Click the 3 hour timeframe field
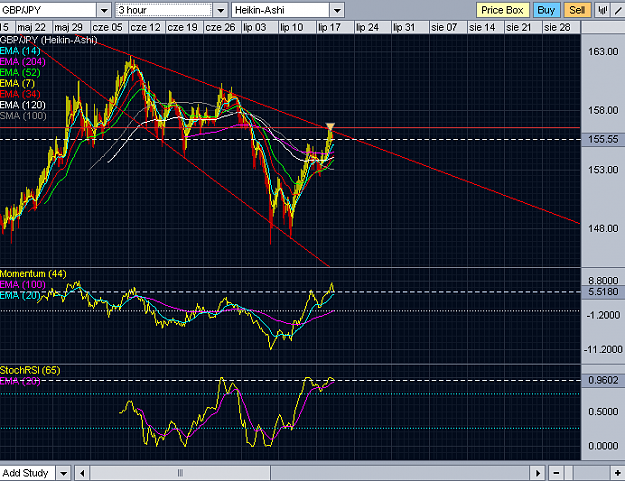Image resolution: width=625 pixels, height=481 pixels. [164, 10]
